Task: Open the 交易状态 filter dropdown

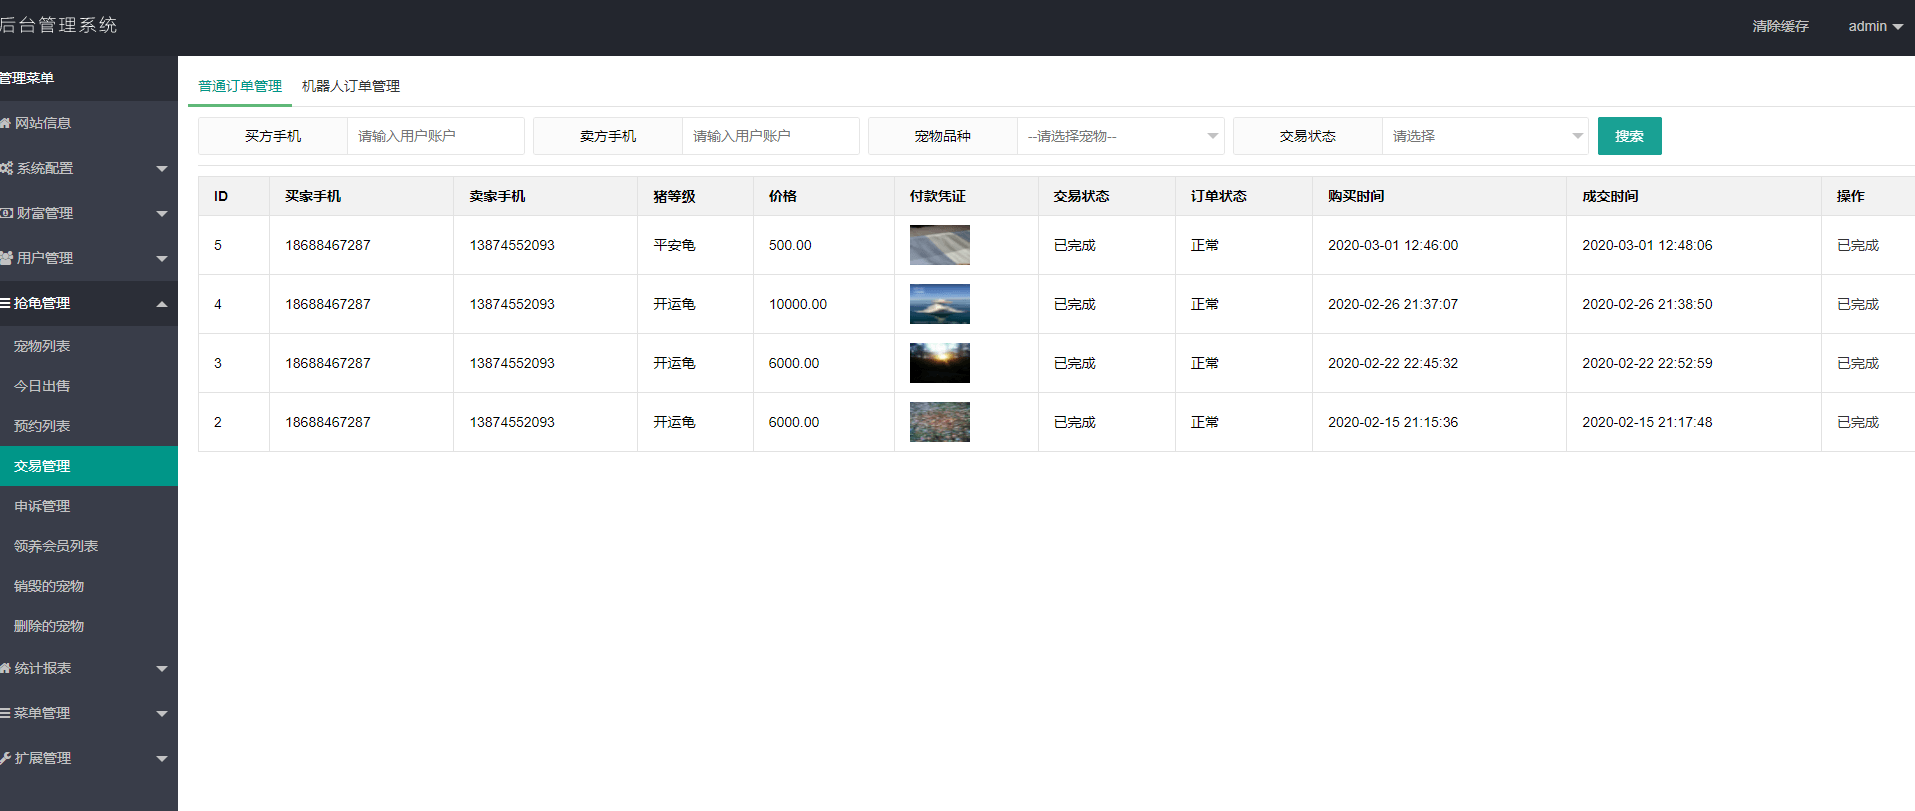Action: (x=1485, y=136)
